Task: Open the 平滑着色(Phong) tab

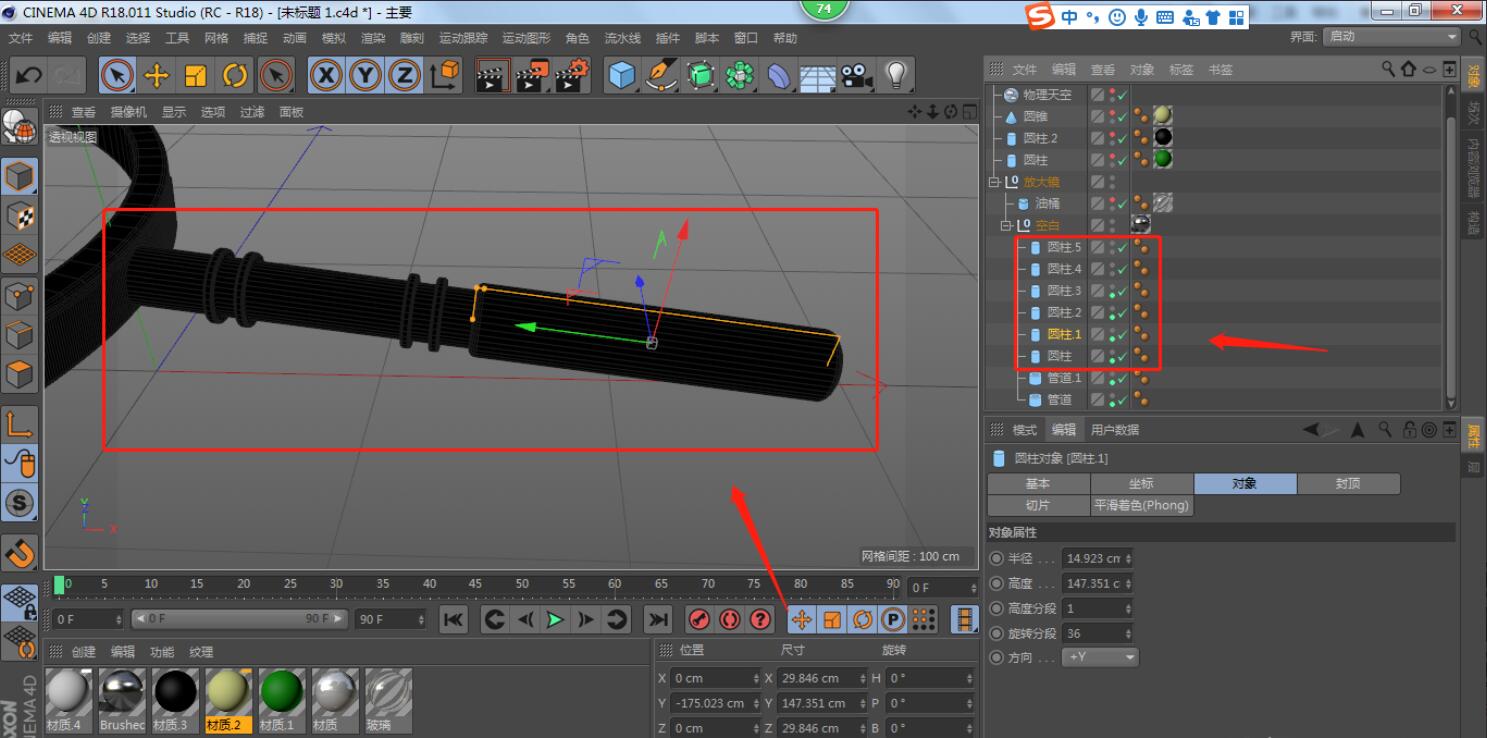Action: [1142, 506]
